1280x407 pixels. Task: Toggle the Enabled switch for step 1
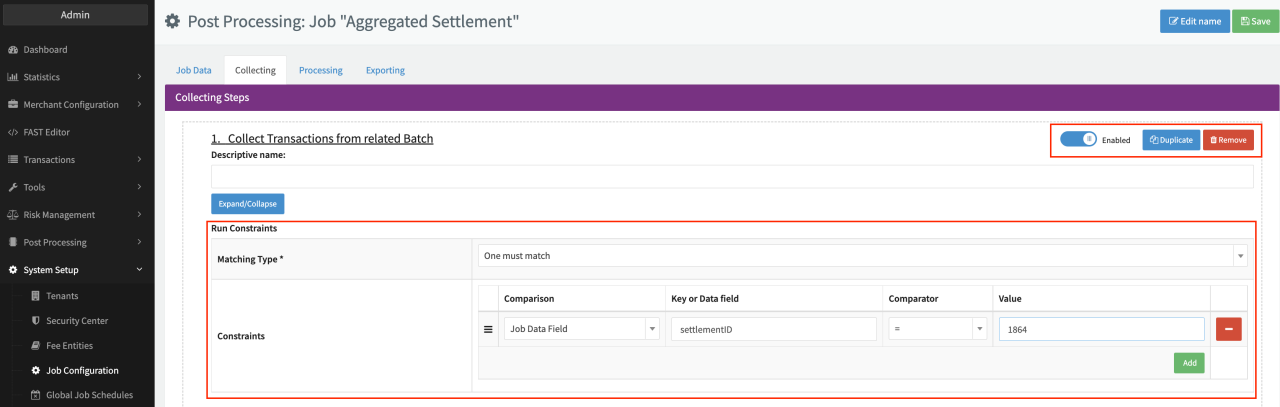click(x=1079, y=140)
